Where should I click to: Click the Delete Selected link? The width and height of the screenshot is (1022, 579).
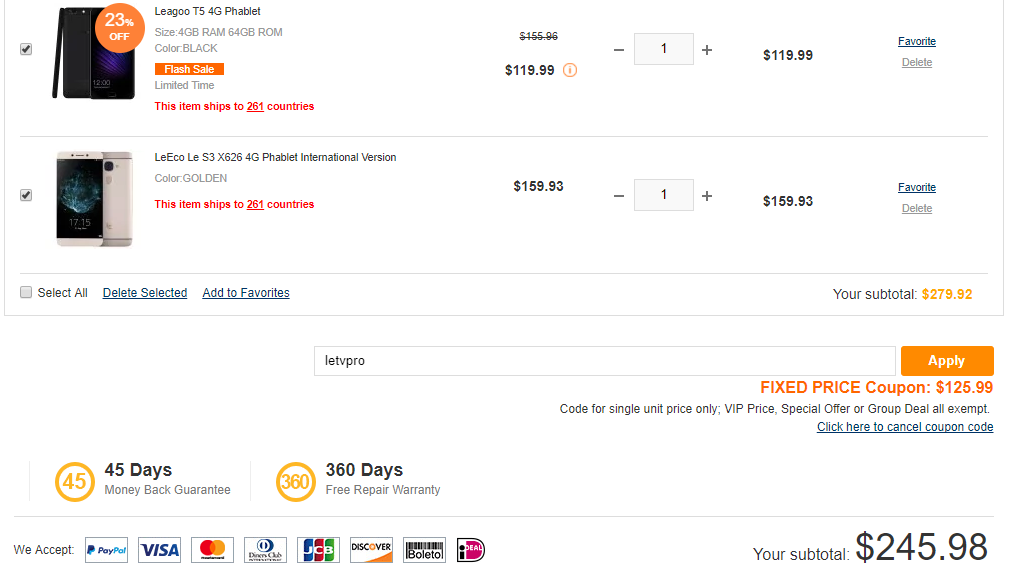coord(145,293)
